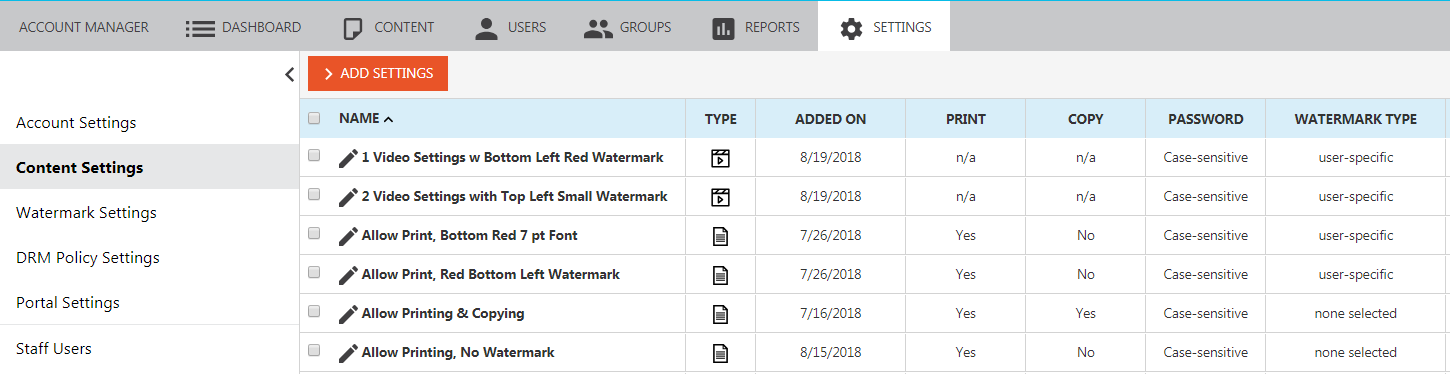Click Yes in Copy column for Printing & Copying
This screenshot has width=1450, height=374.
[1086, 314]
